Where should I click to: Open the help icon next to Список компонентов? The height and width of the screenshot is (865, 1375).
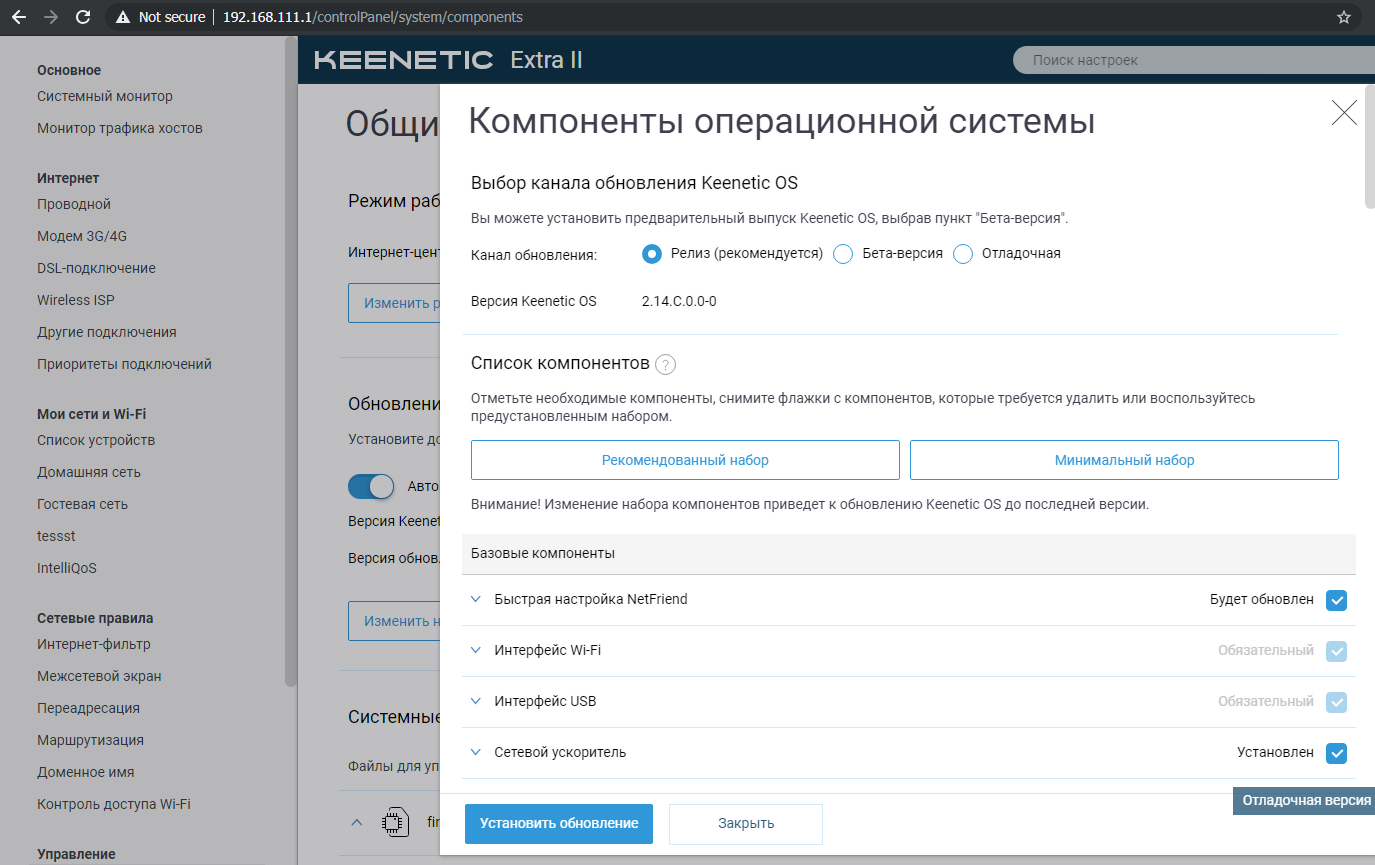666,364
